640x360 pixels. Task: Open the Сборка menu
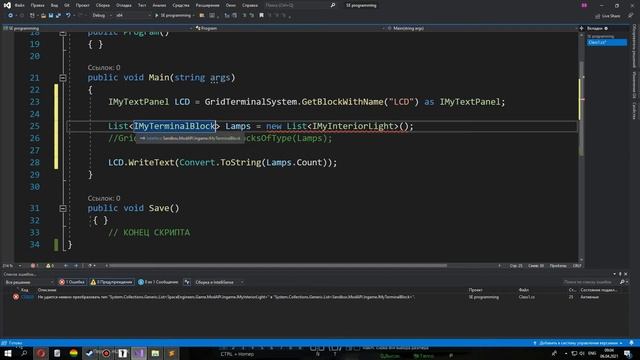(x=102, y=5)
